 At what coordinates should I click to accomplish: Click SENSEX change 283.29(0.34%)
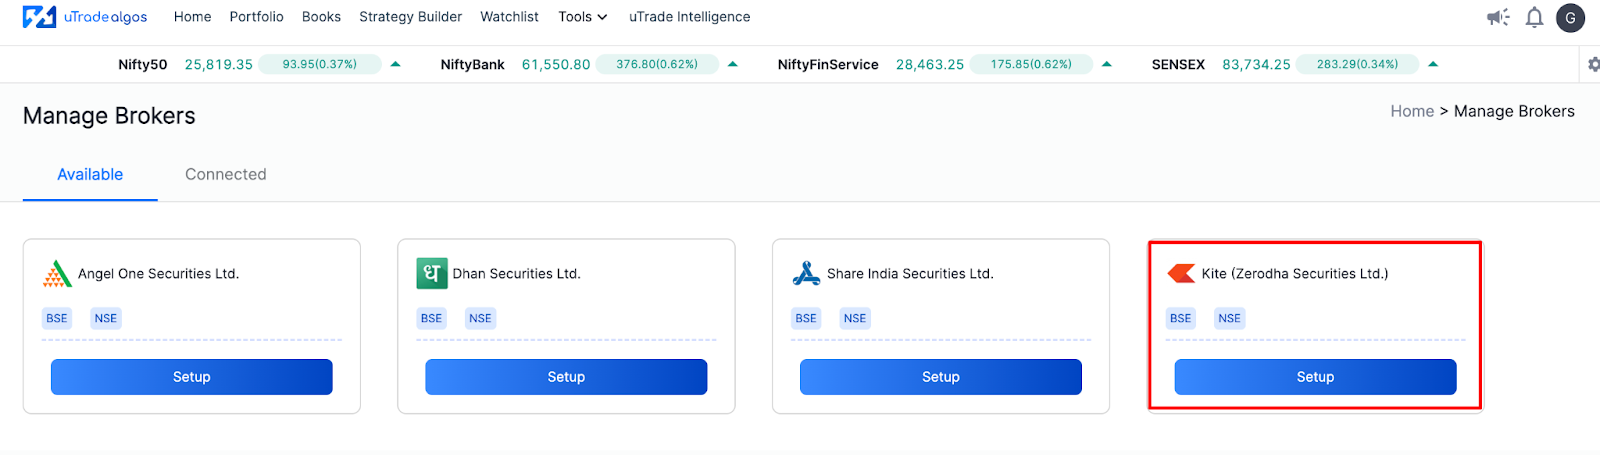tap(1357, 64)
